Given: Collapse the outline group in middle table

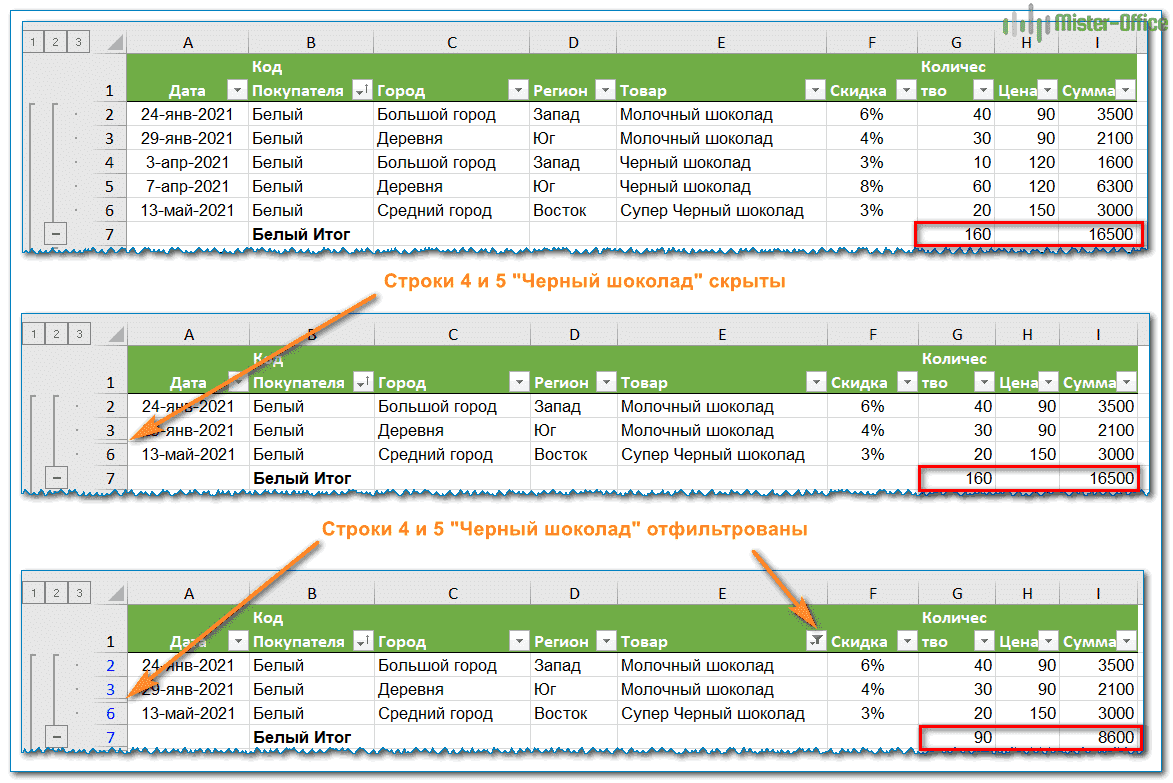Looking at the screenshot, I should click(x=56, y=479).
